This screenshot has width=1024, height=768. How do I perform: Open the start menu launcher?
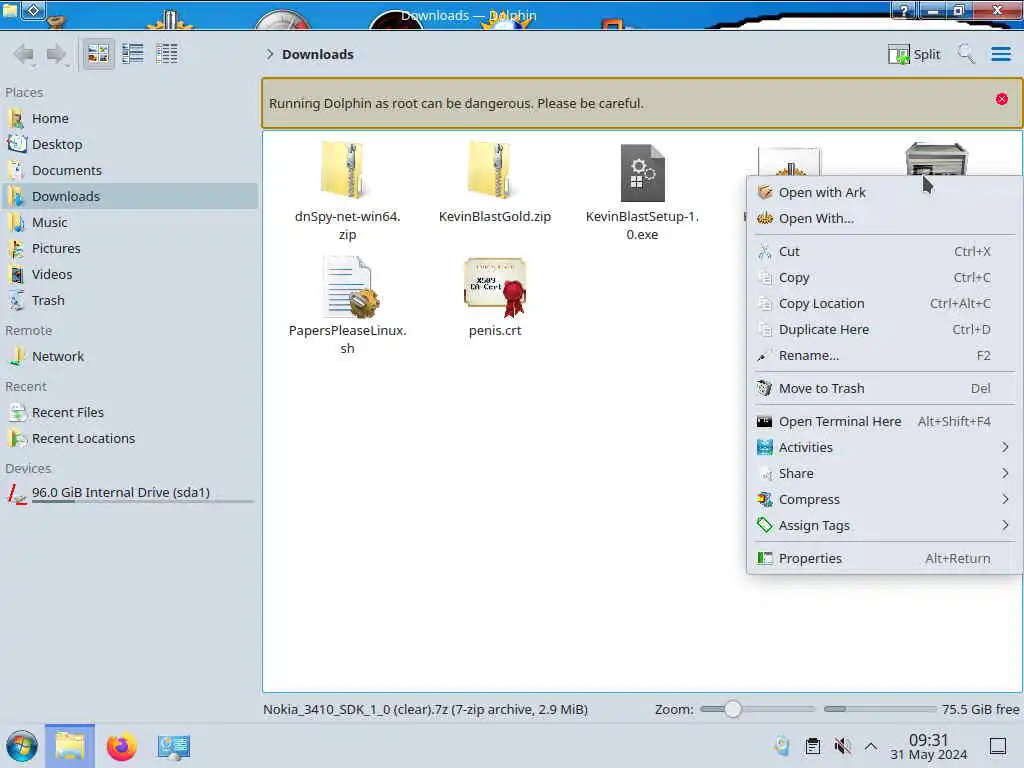[x=22, y=746]
